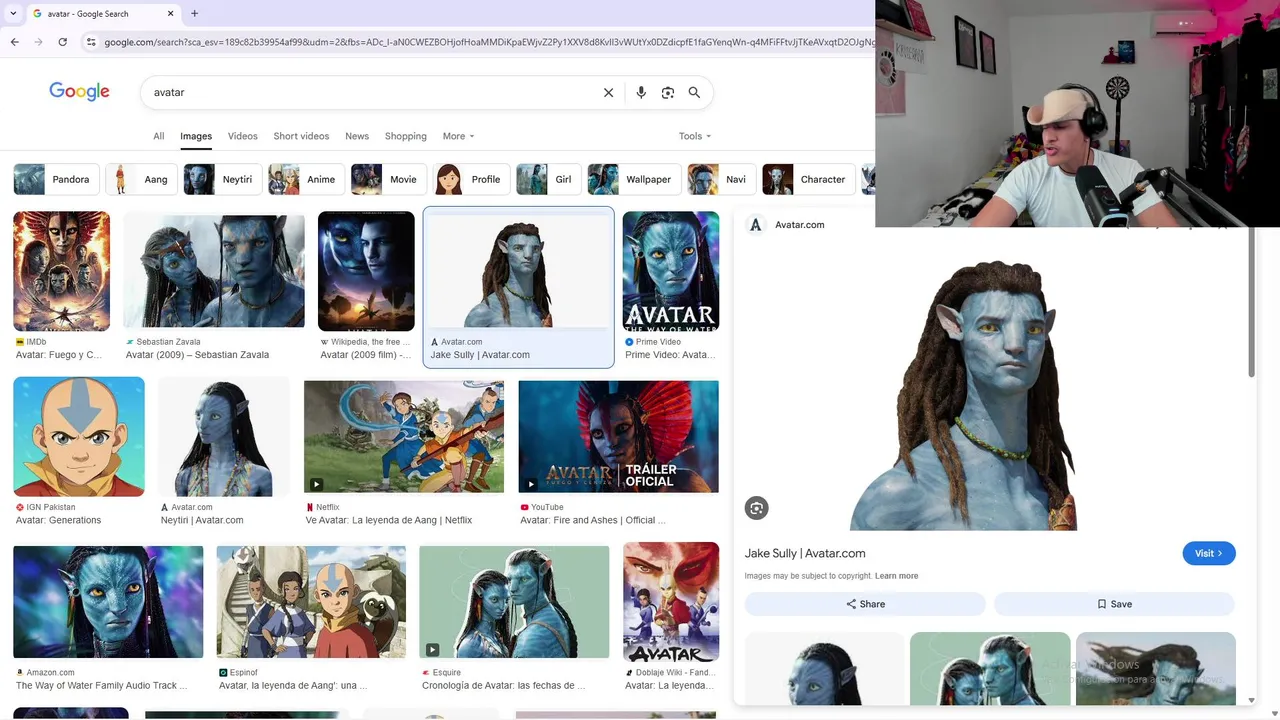This screenshot has height=720, width=1280.
Task: Open the Sebastian Zavala Avatar 2009 image
Action: pyautogui.click(x=214, y=271)
